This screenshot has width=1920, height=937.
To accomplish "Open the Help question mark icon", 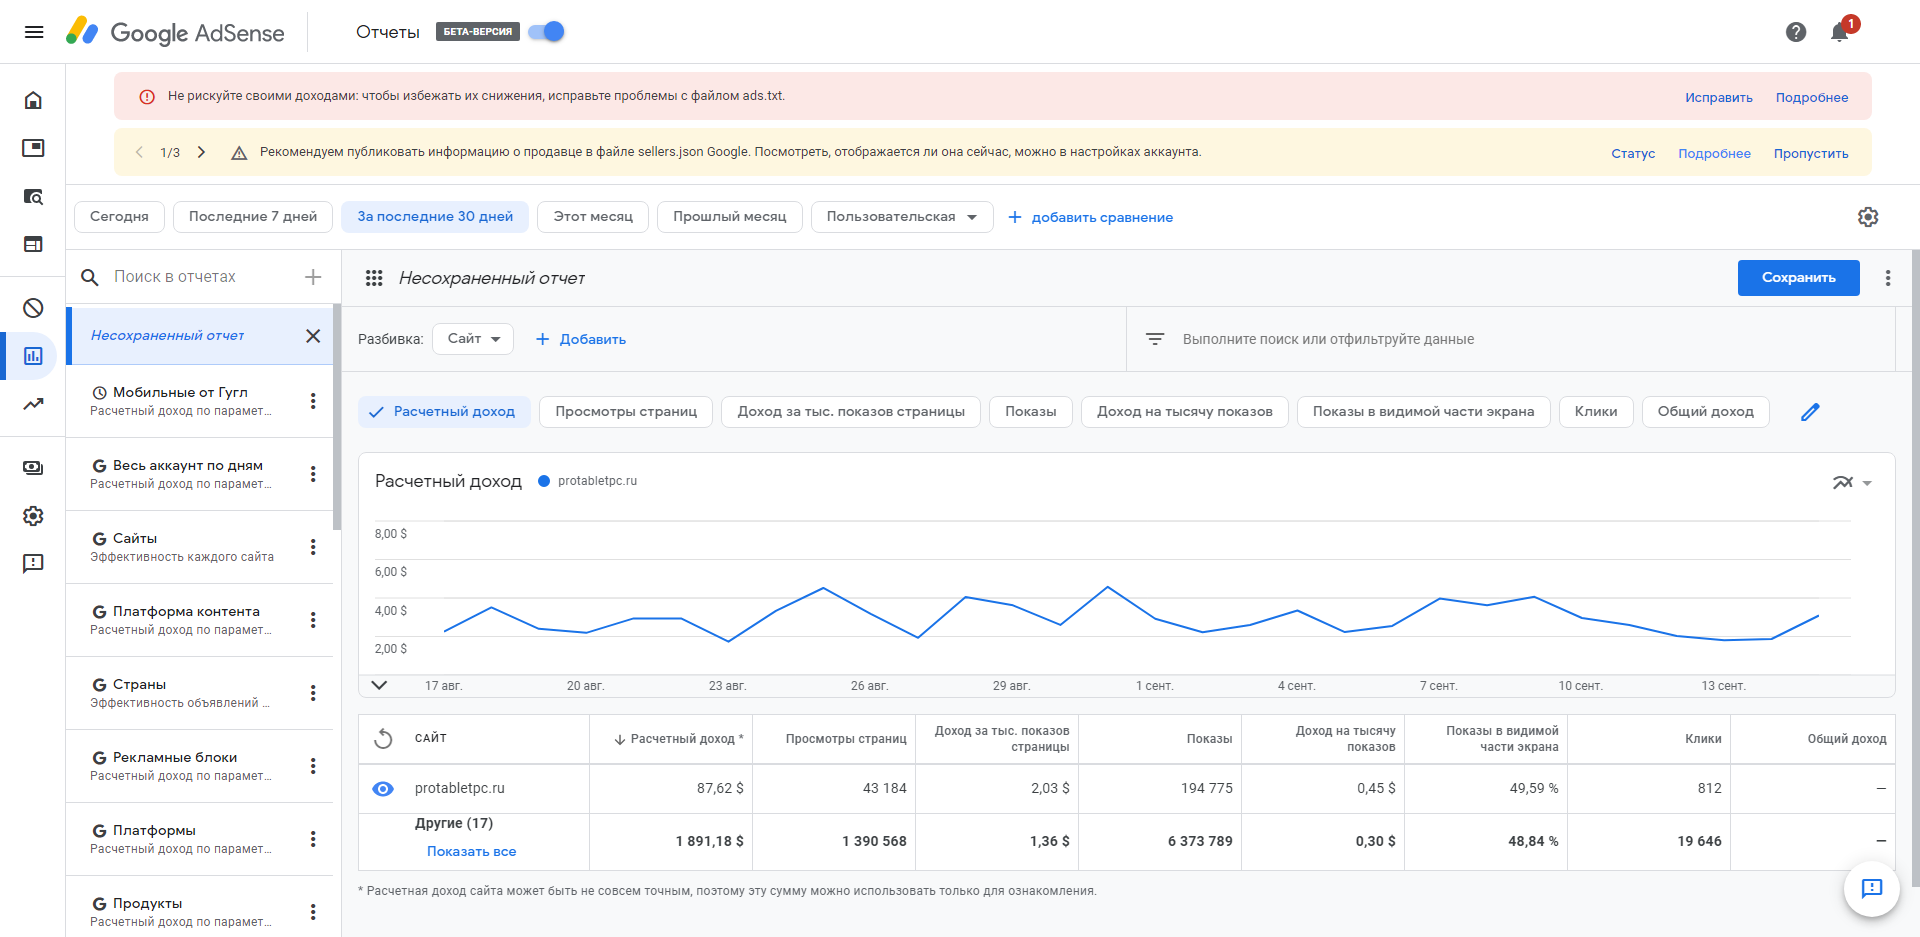I will [x=1796, y=32].
